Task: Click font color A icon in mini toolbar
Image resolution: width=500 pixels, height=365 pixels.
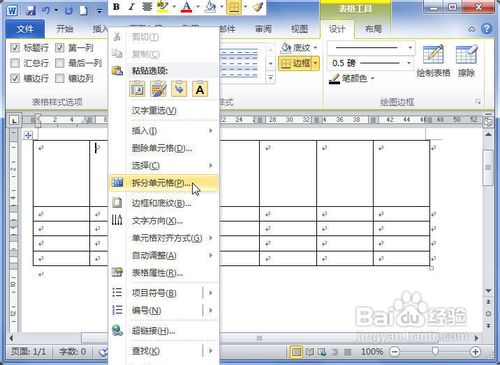Action: pos(186,7)
